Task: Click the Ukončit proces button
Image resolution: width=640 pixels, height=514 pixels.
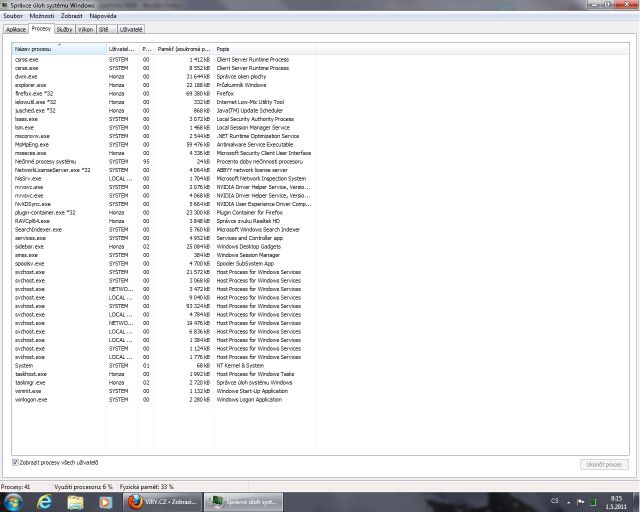Action: point(604,465)
